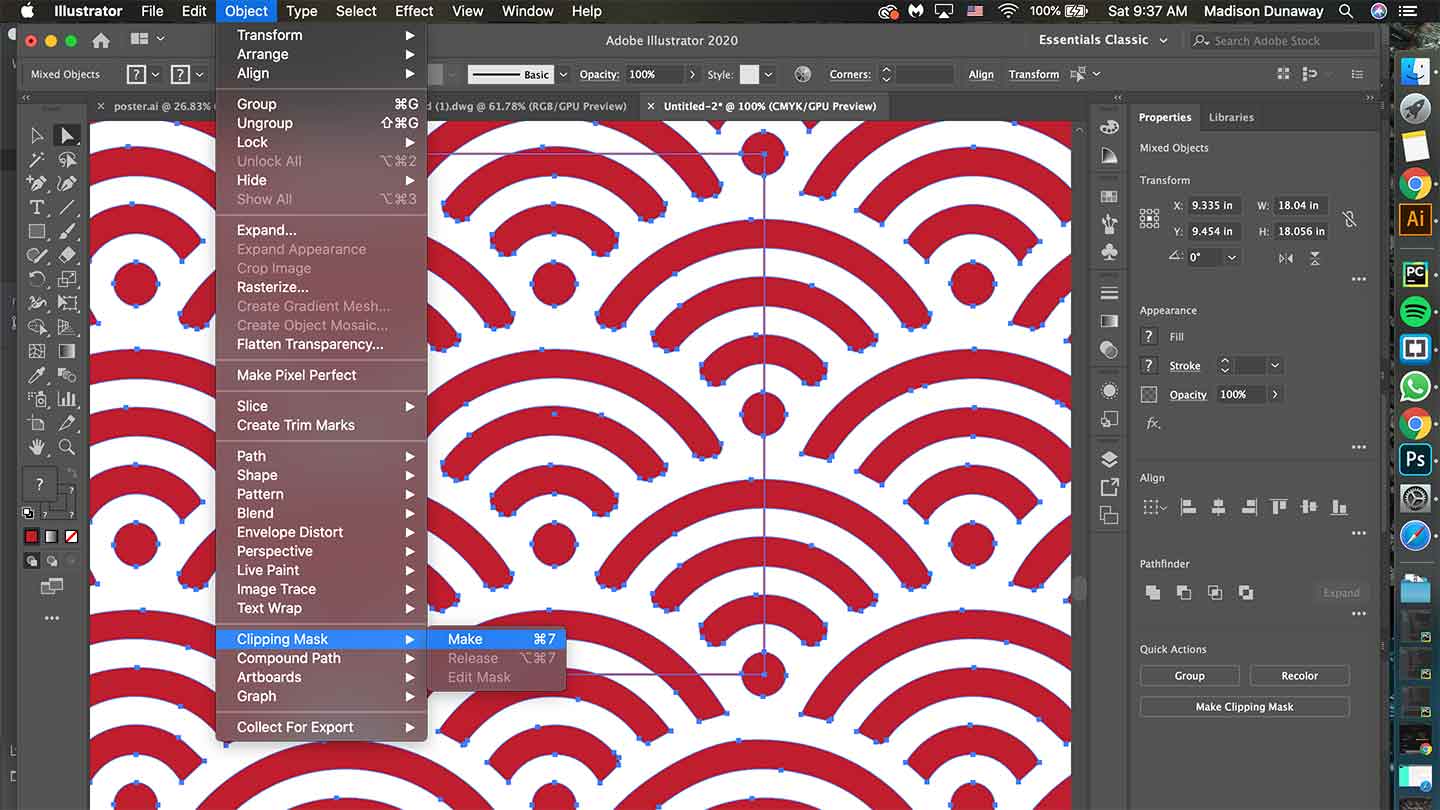The image size is (1440, 810).
Task: Open Photoshop from the Dock
Action: (1415, 459)
